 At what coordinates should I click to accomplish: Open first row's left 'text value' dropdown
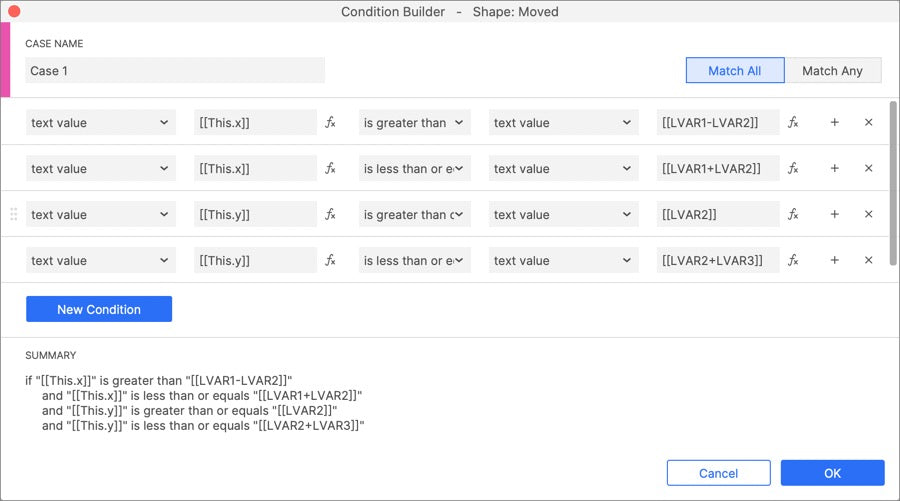pos(100,123)
